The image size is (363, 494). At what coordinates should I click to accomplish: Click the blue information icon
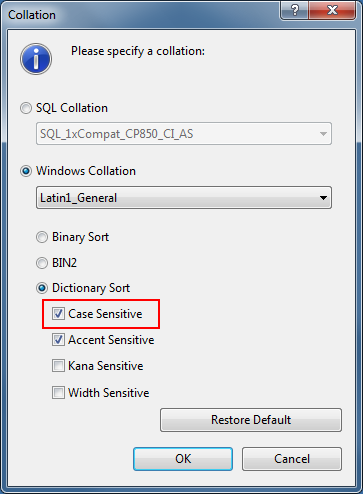click(x=36, y=59)
